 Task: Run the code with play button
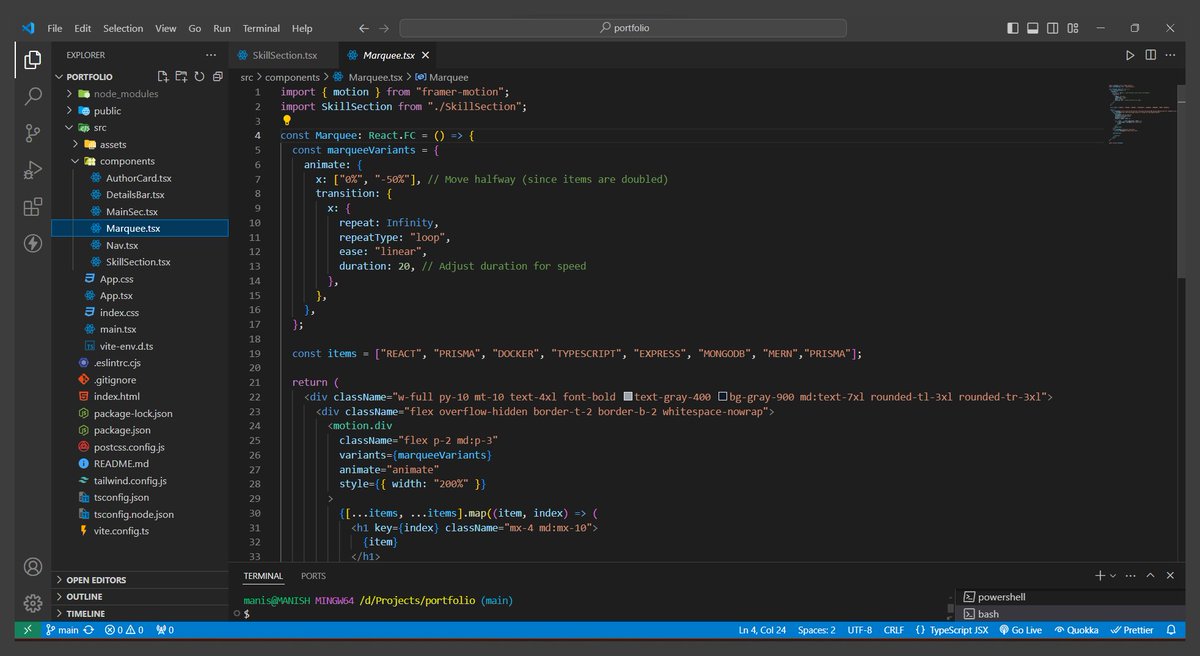point(1130,55)
